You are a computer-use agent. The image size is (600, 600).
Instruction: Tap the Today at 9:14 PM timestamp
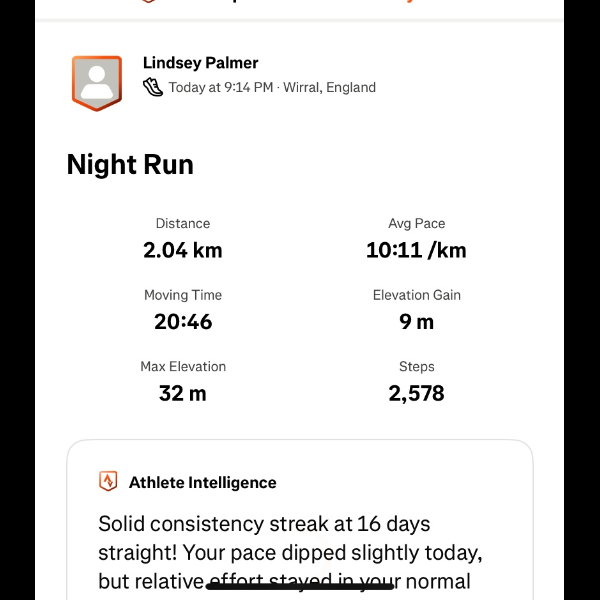(221, 87)
